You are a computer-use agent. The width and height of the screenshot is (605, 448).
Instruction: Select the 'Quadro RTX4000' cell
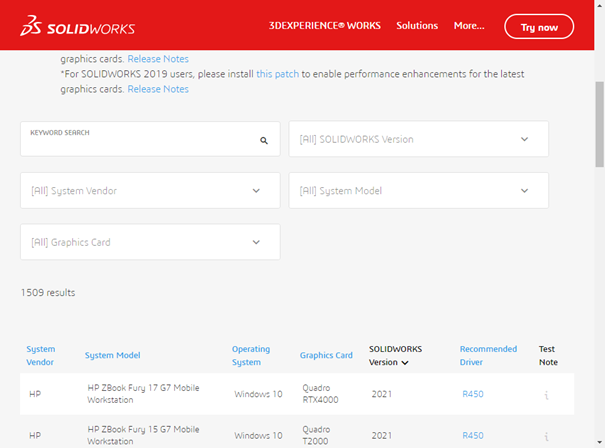(x=320, y=394)
